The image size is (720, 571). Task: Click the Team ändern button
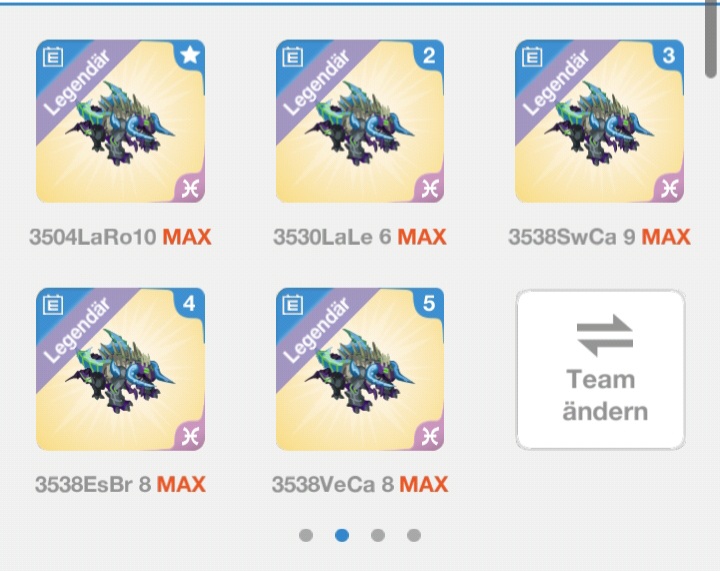(x=601, y=369)
